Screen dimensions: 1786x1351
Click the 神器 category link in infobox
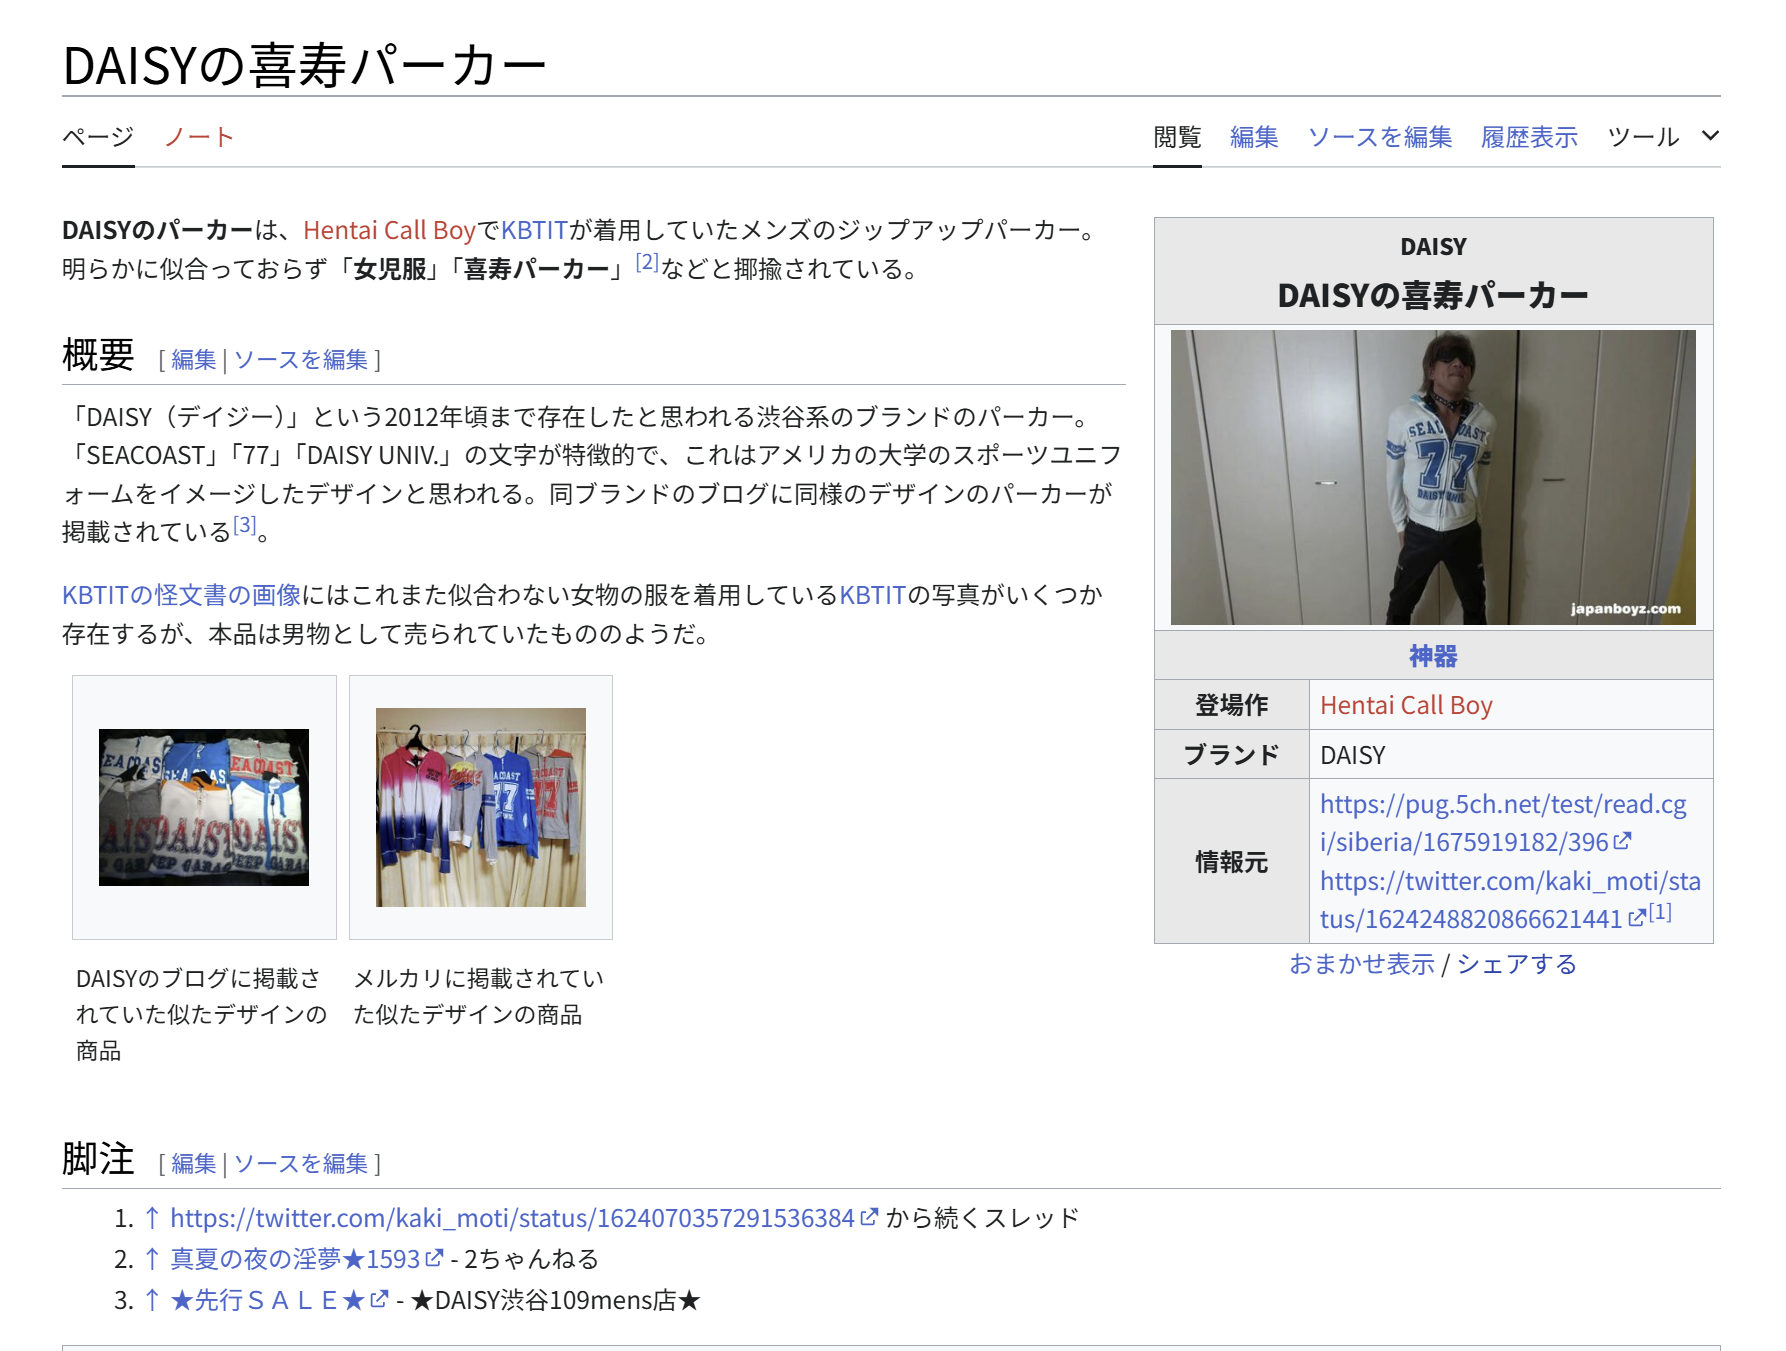pos(1432,656)
